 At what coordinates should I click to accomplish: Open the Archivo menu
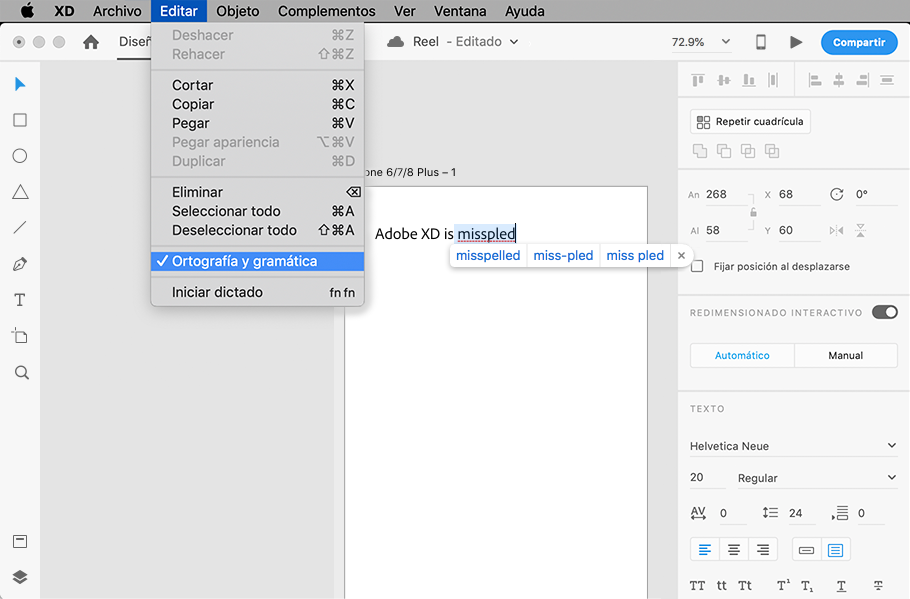point(117,11)
